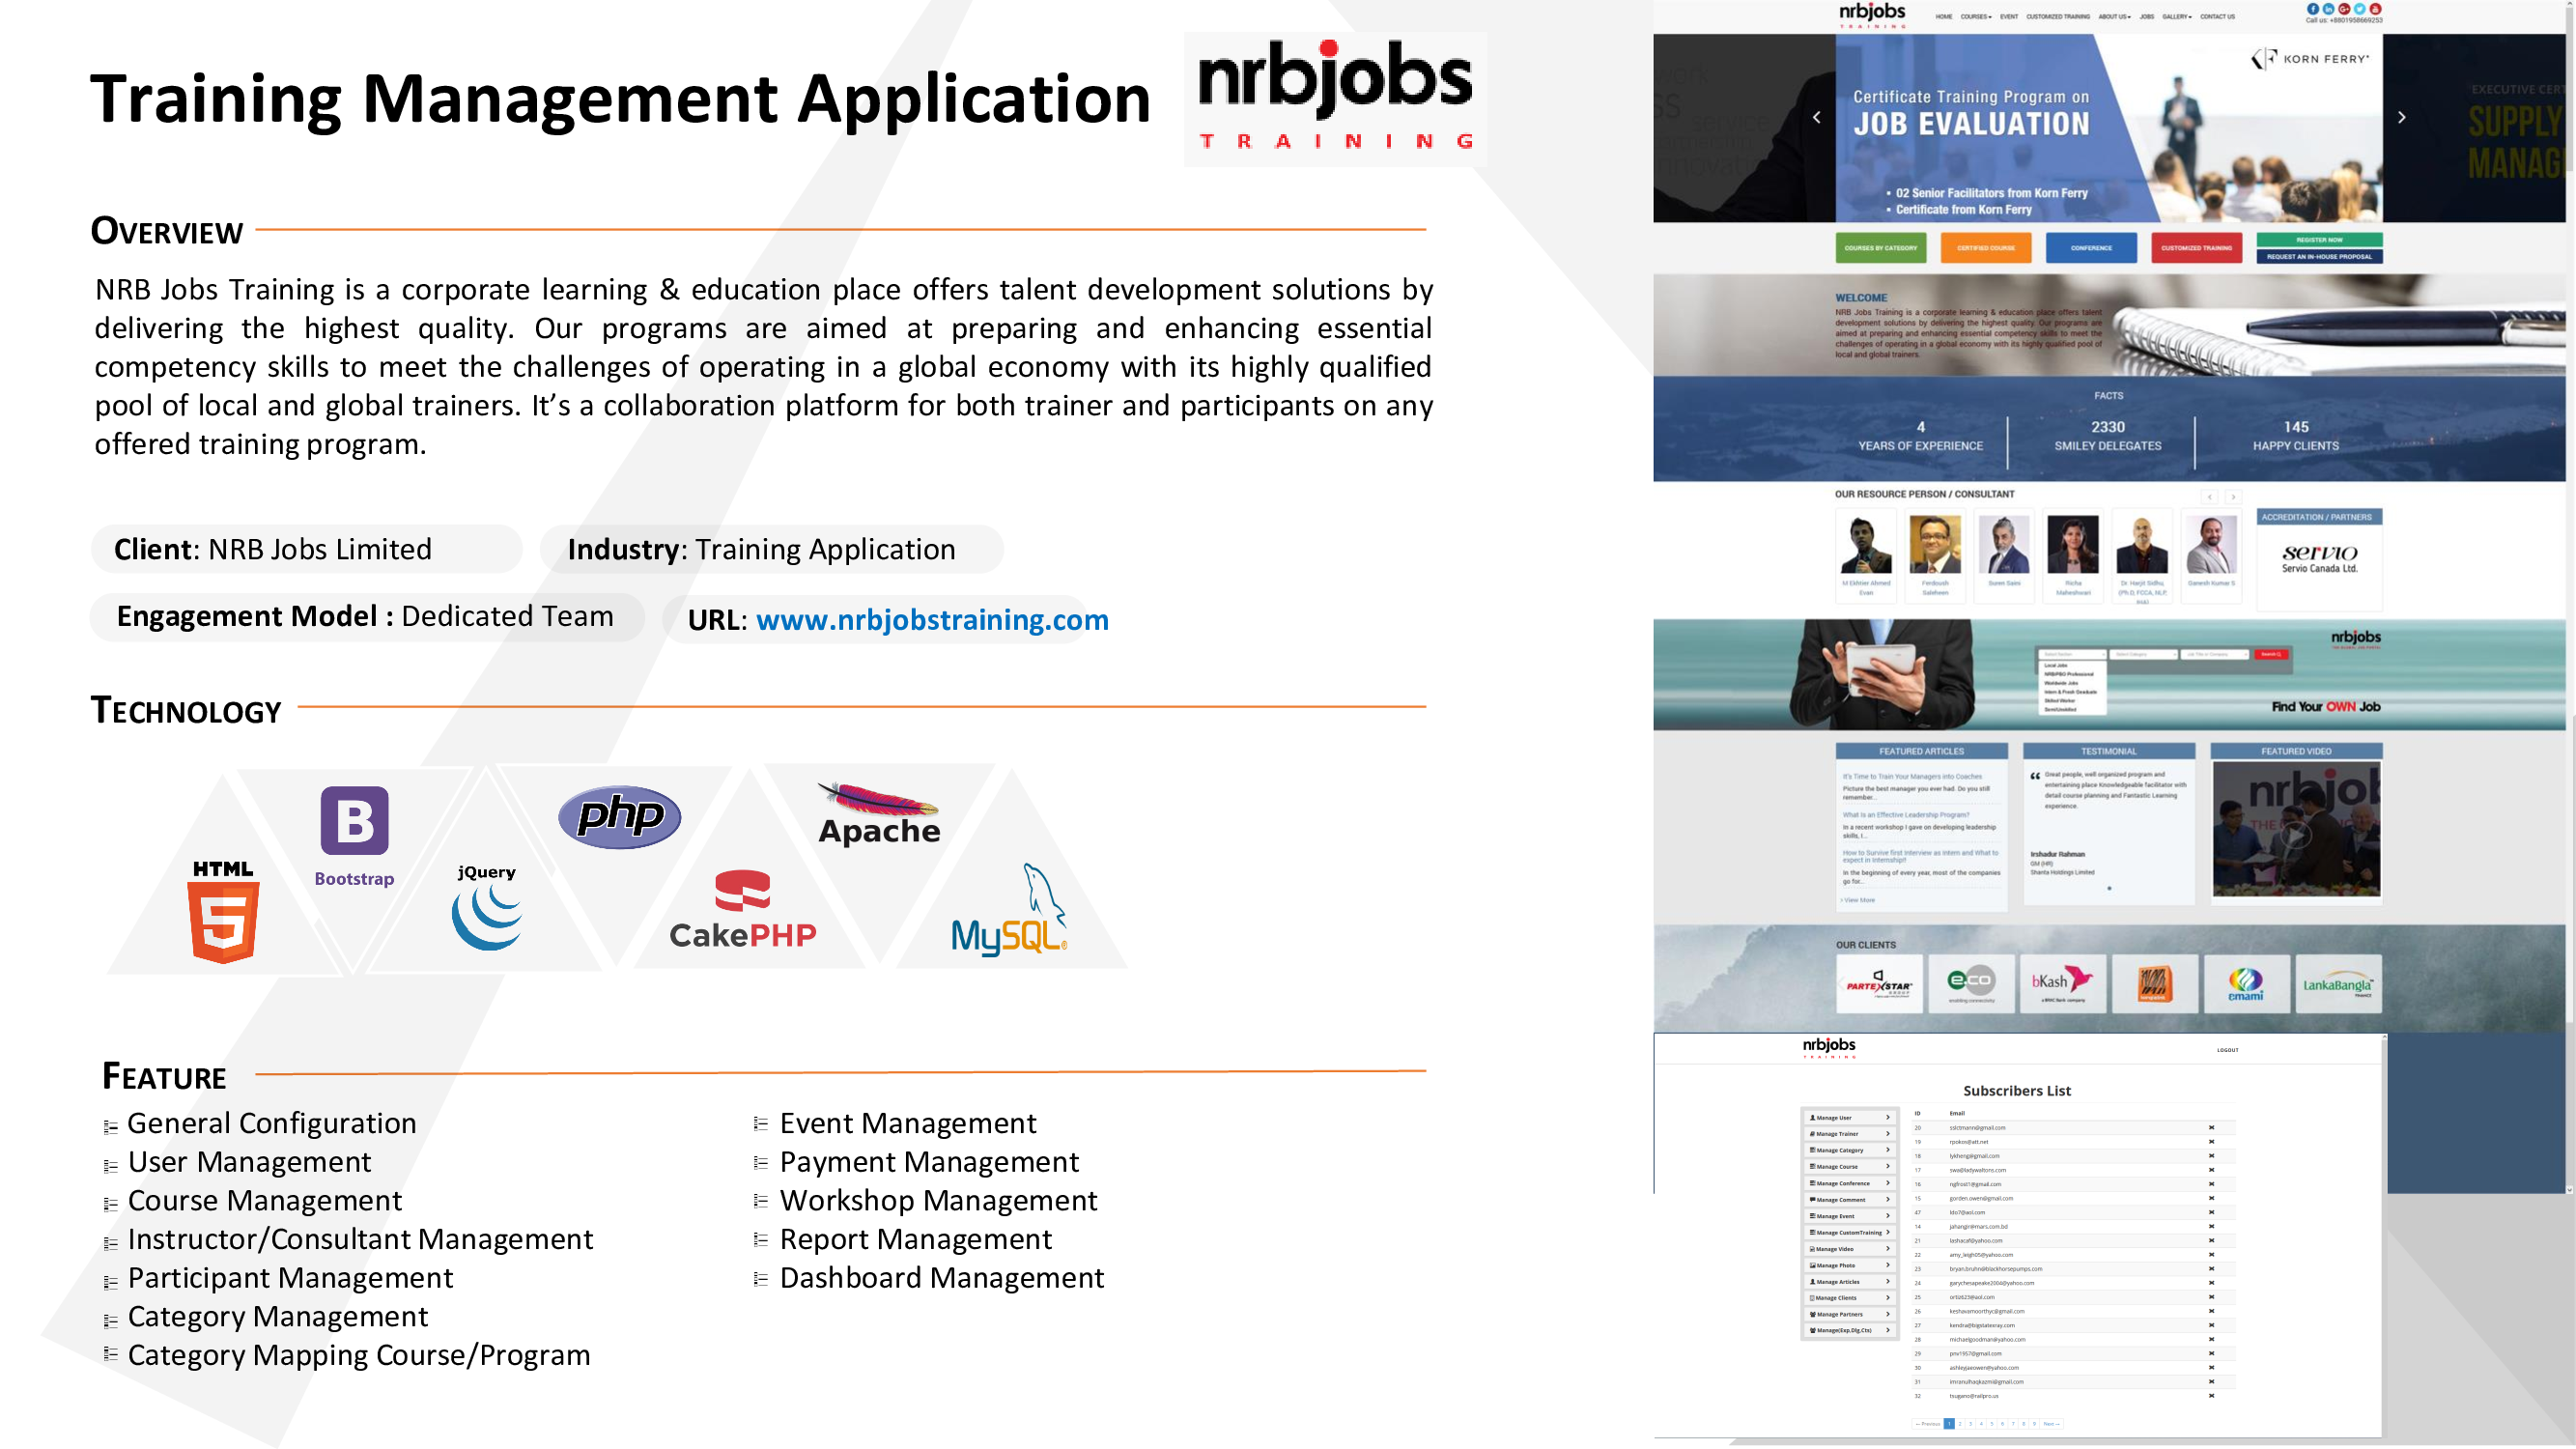Viewport: 2576px width, 1449px height.
Task: Expand the Gallery dropdown in navigation
Action: coord(2177,17)
